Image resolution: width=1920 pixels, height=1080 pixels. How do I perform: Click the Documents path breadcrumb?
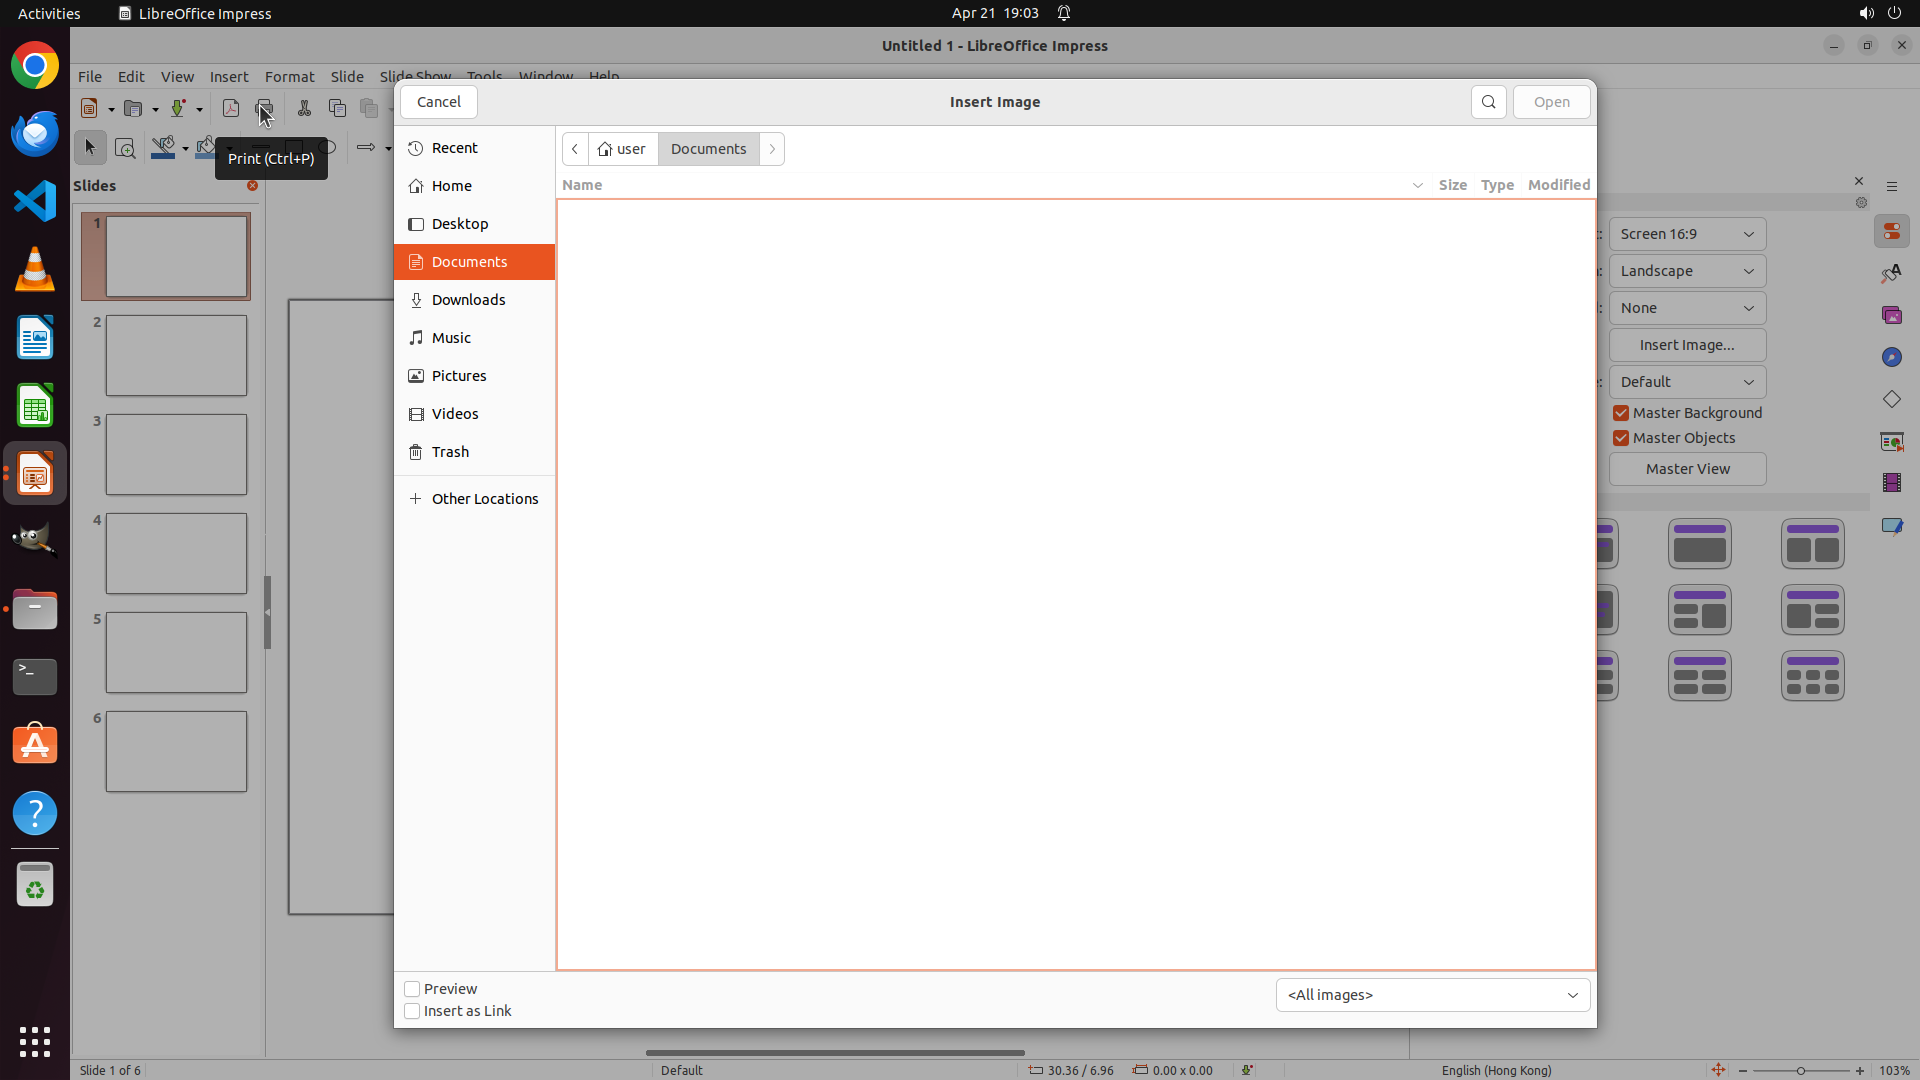(x=708, y=149)
